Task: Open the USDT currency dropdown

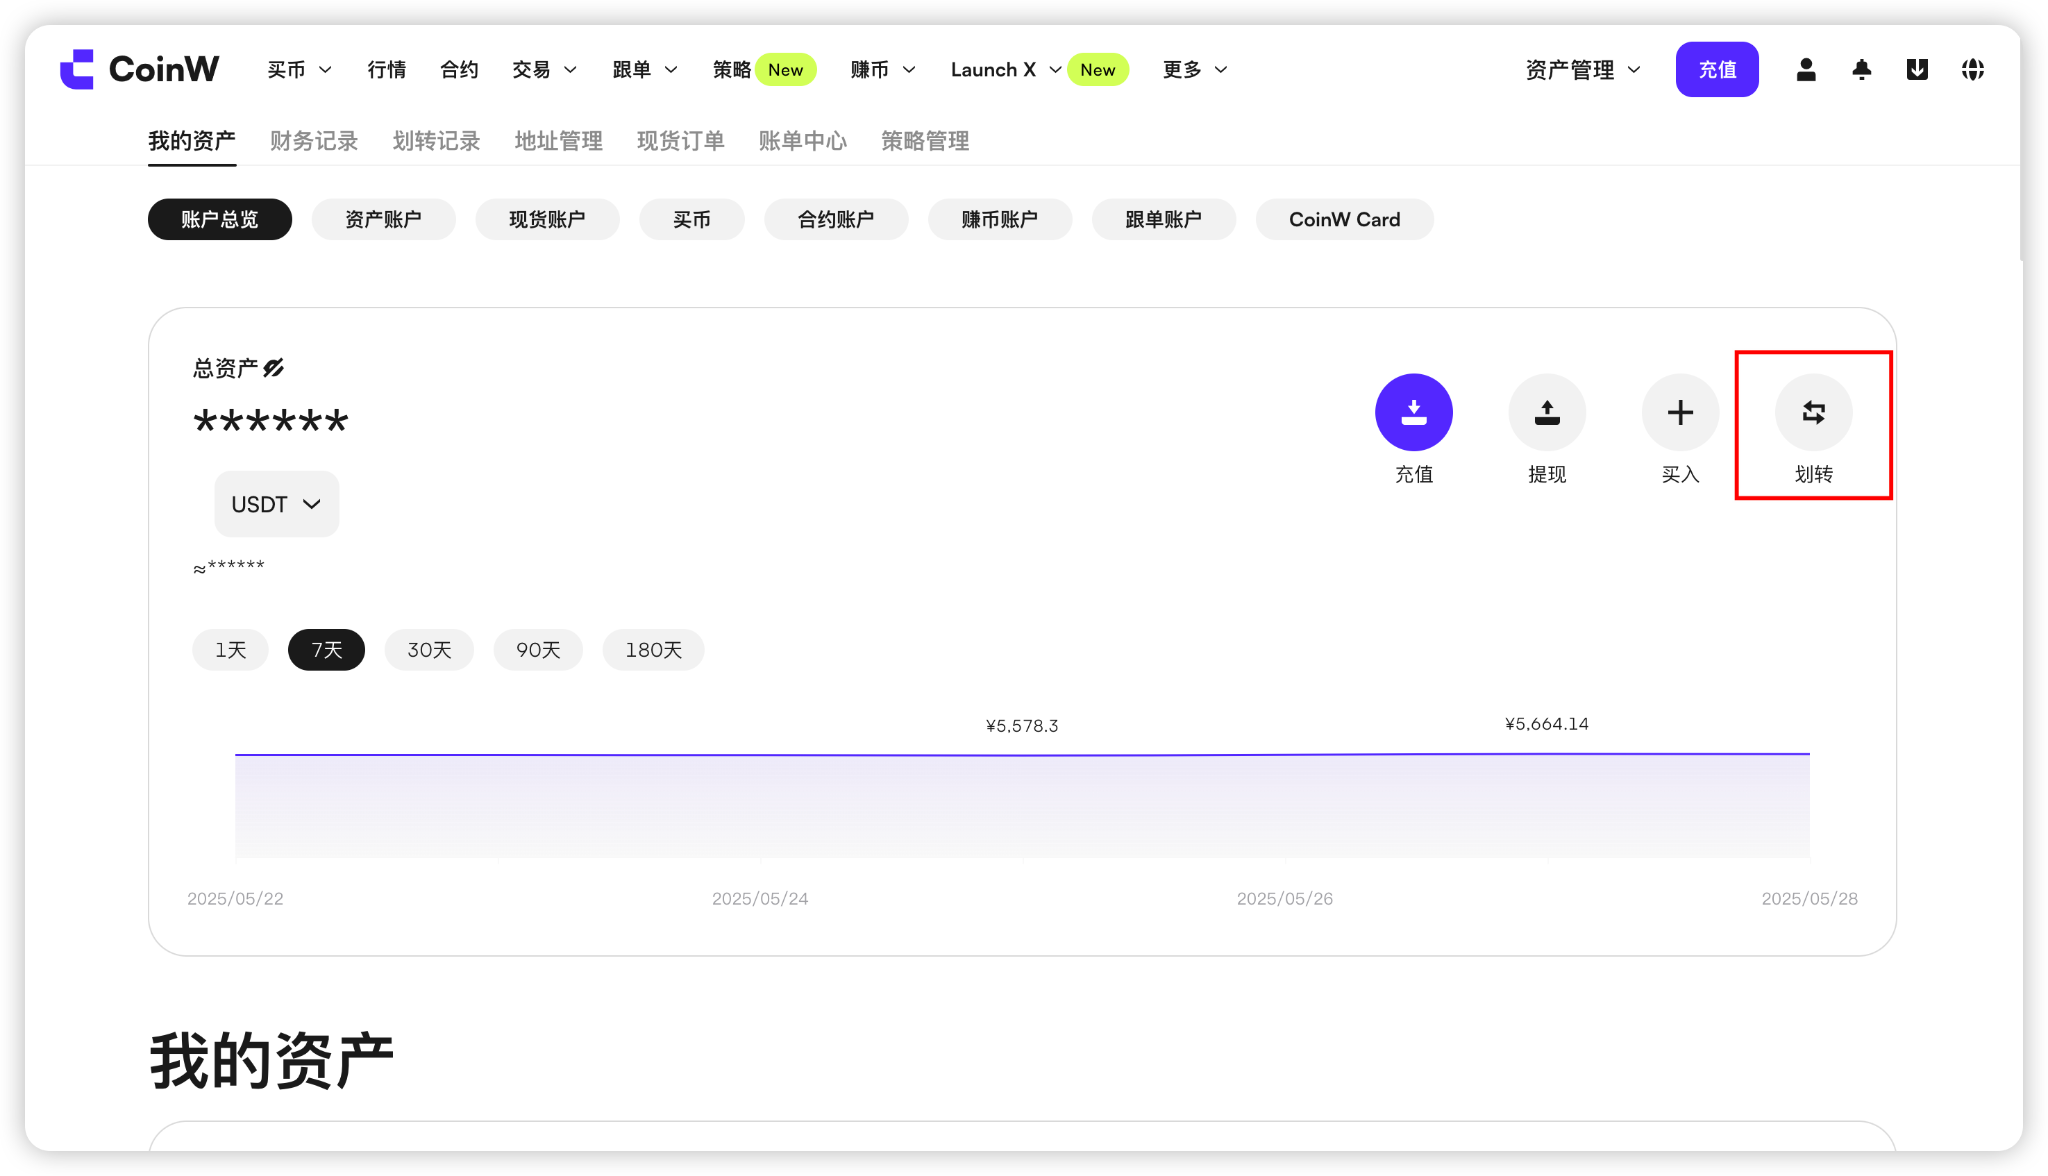Action: click(277, 504)
